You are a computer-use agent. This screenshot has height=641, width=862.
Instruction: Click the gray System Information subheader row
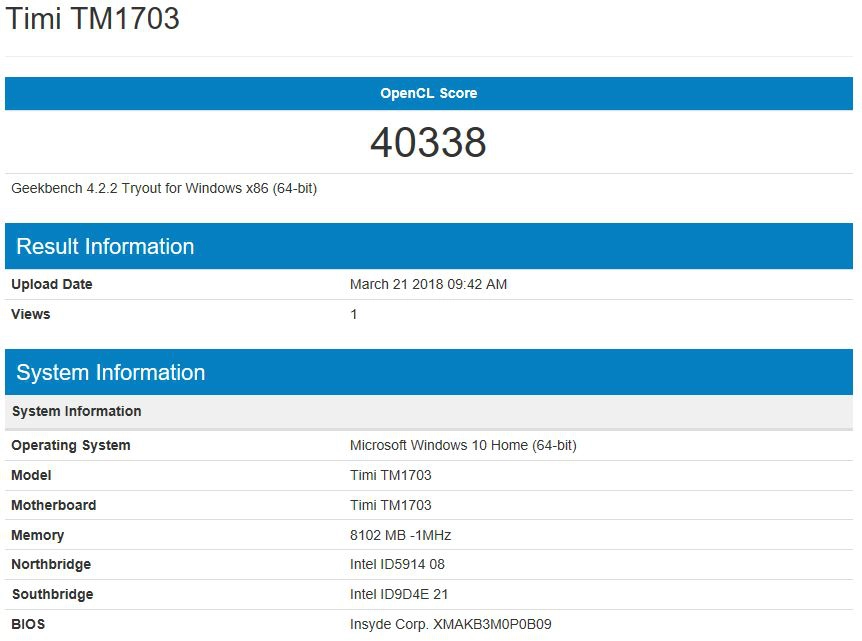coord(429,412)
